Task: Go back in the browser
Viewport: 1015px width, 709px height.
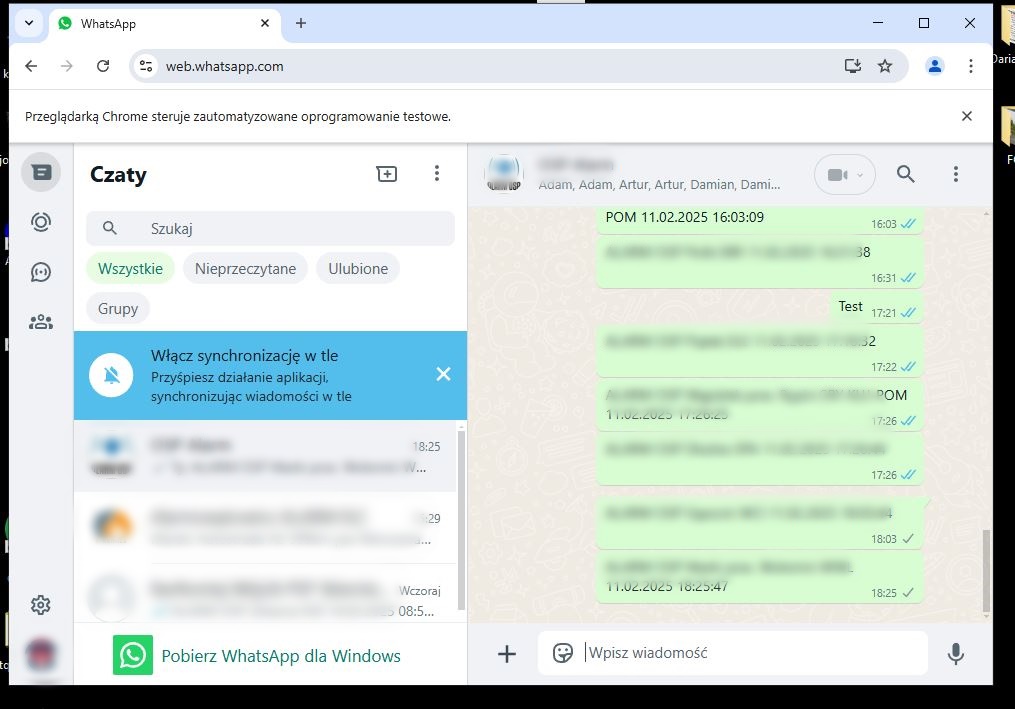Action: [x=31, y=66]
